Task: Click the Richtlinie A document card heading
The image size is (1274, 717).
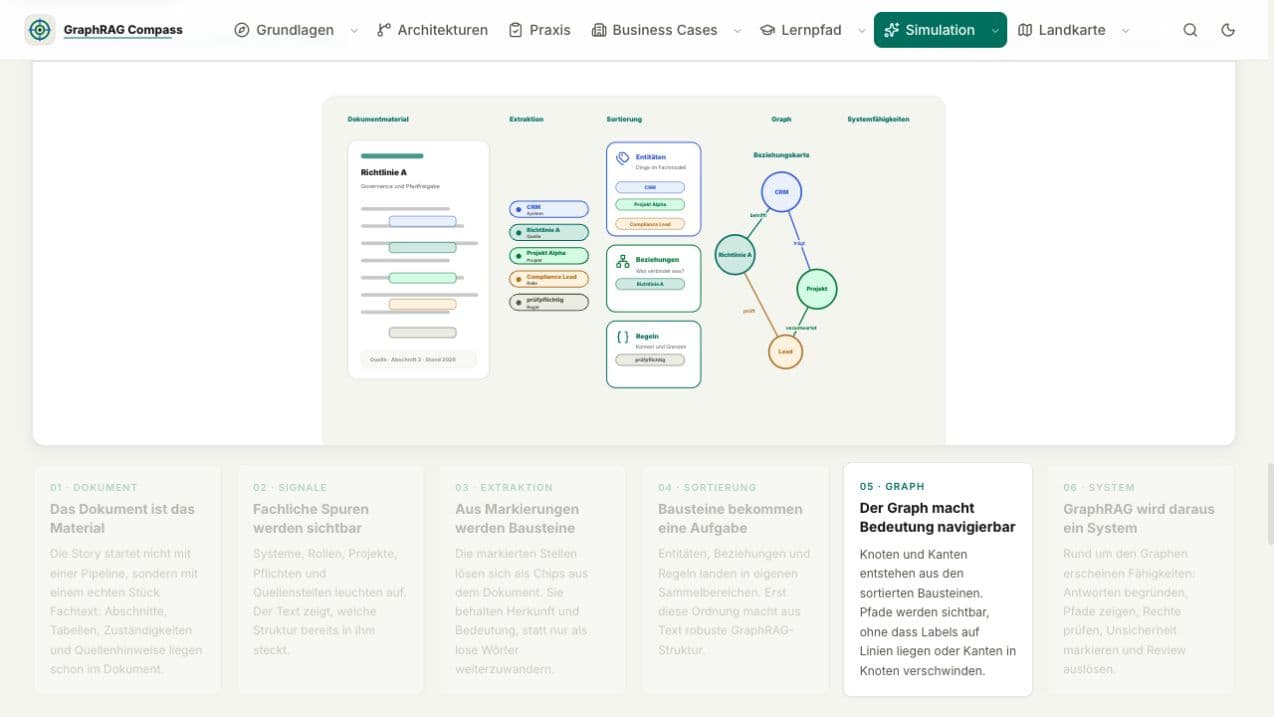Action: click(x=384, y=172)
